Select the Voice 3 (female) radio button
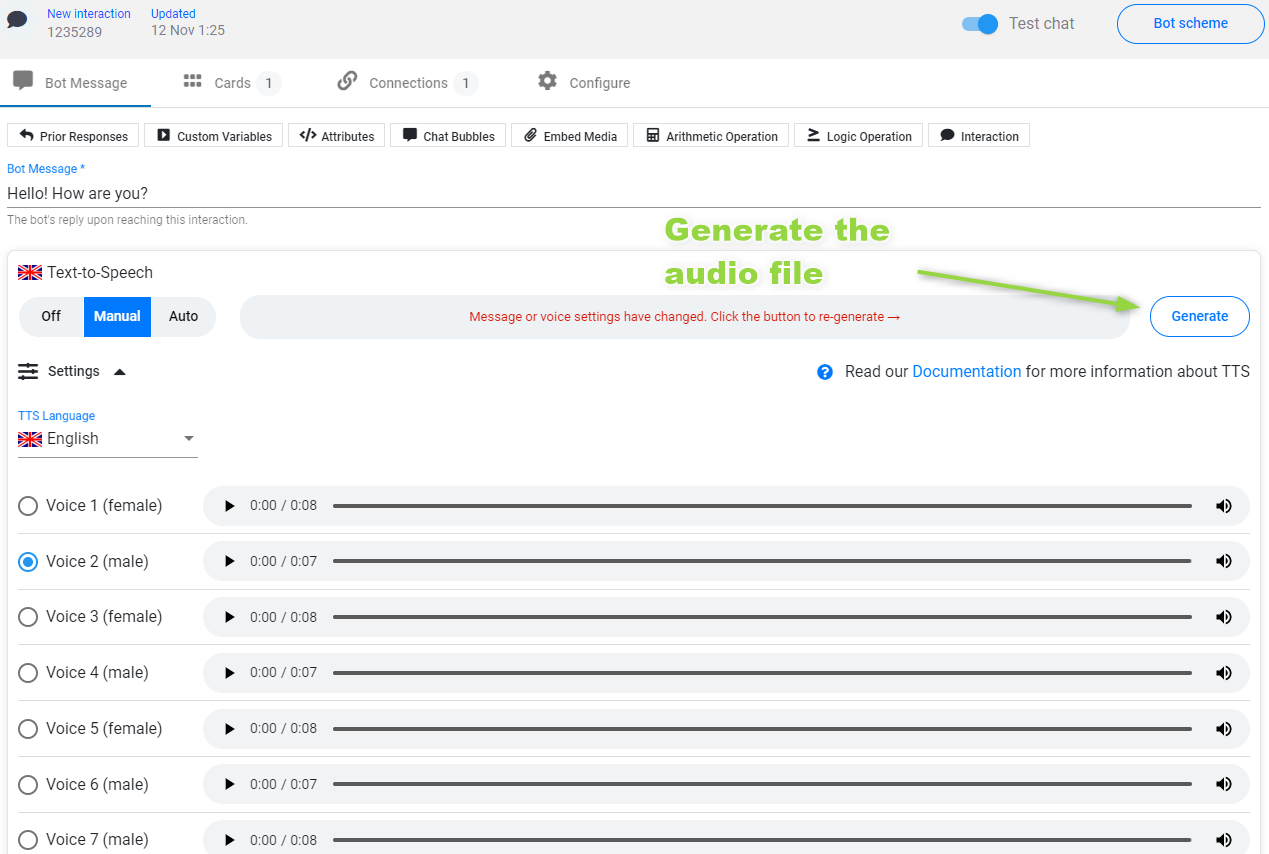The image size is (1269, 854). [x=28, y=617]
